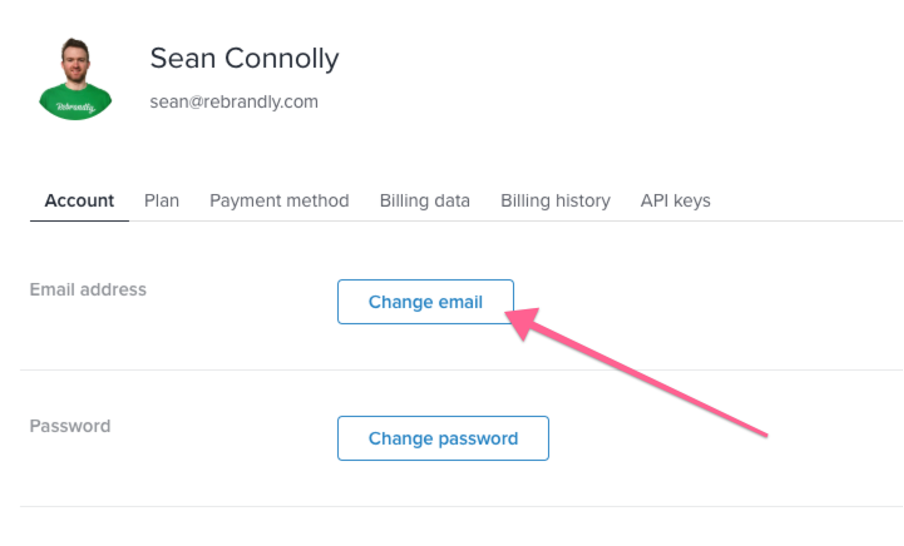Click the Password label
The height and width of the screenshot is (546, 904).
coord(70,426)
